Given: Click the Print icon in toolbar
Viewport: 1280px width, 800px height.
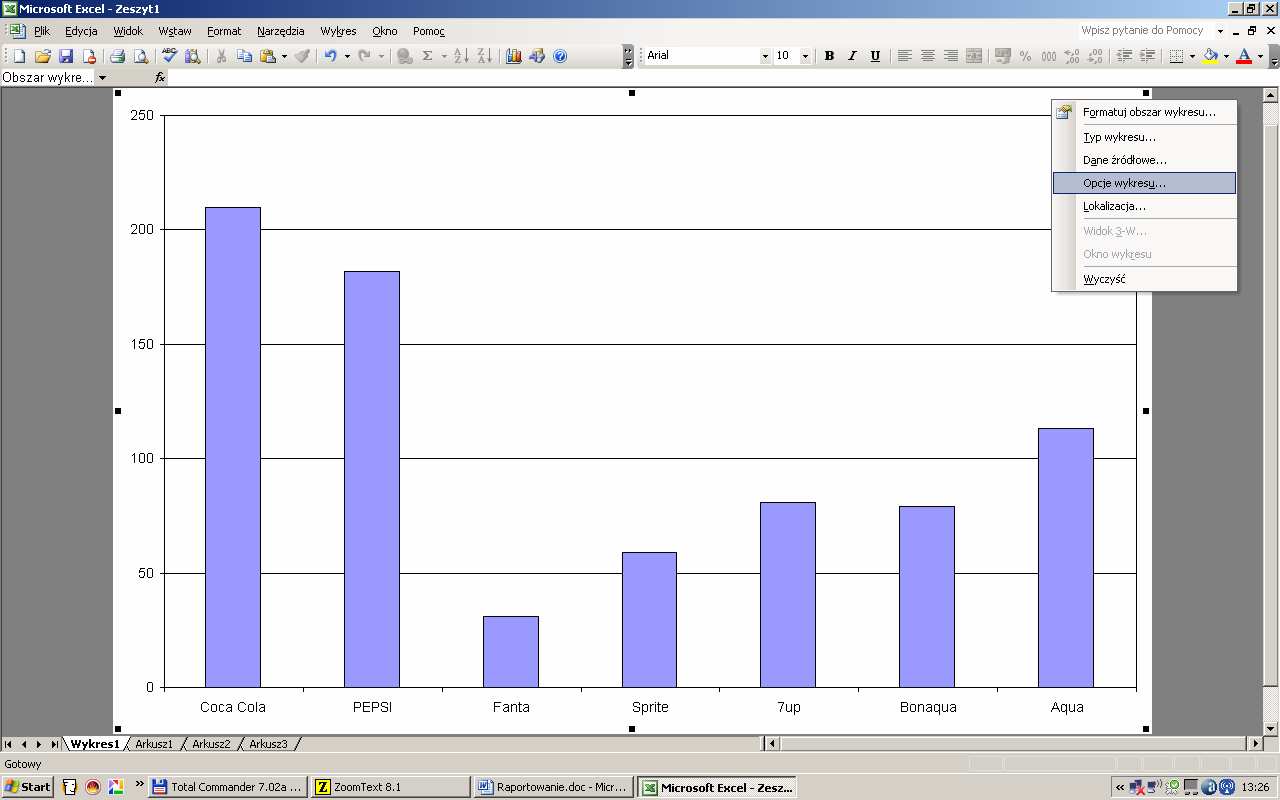Looking at the screenshot, I should coord(117,56).
